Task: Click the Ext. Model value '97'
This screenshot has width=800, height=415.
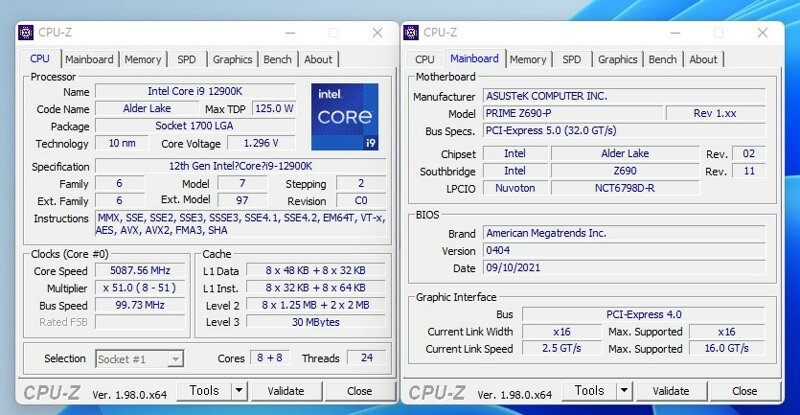Action: point(242,201)
